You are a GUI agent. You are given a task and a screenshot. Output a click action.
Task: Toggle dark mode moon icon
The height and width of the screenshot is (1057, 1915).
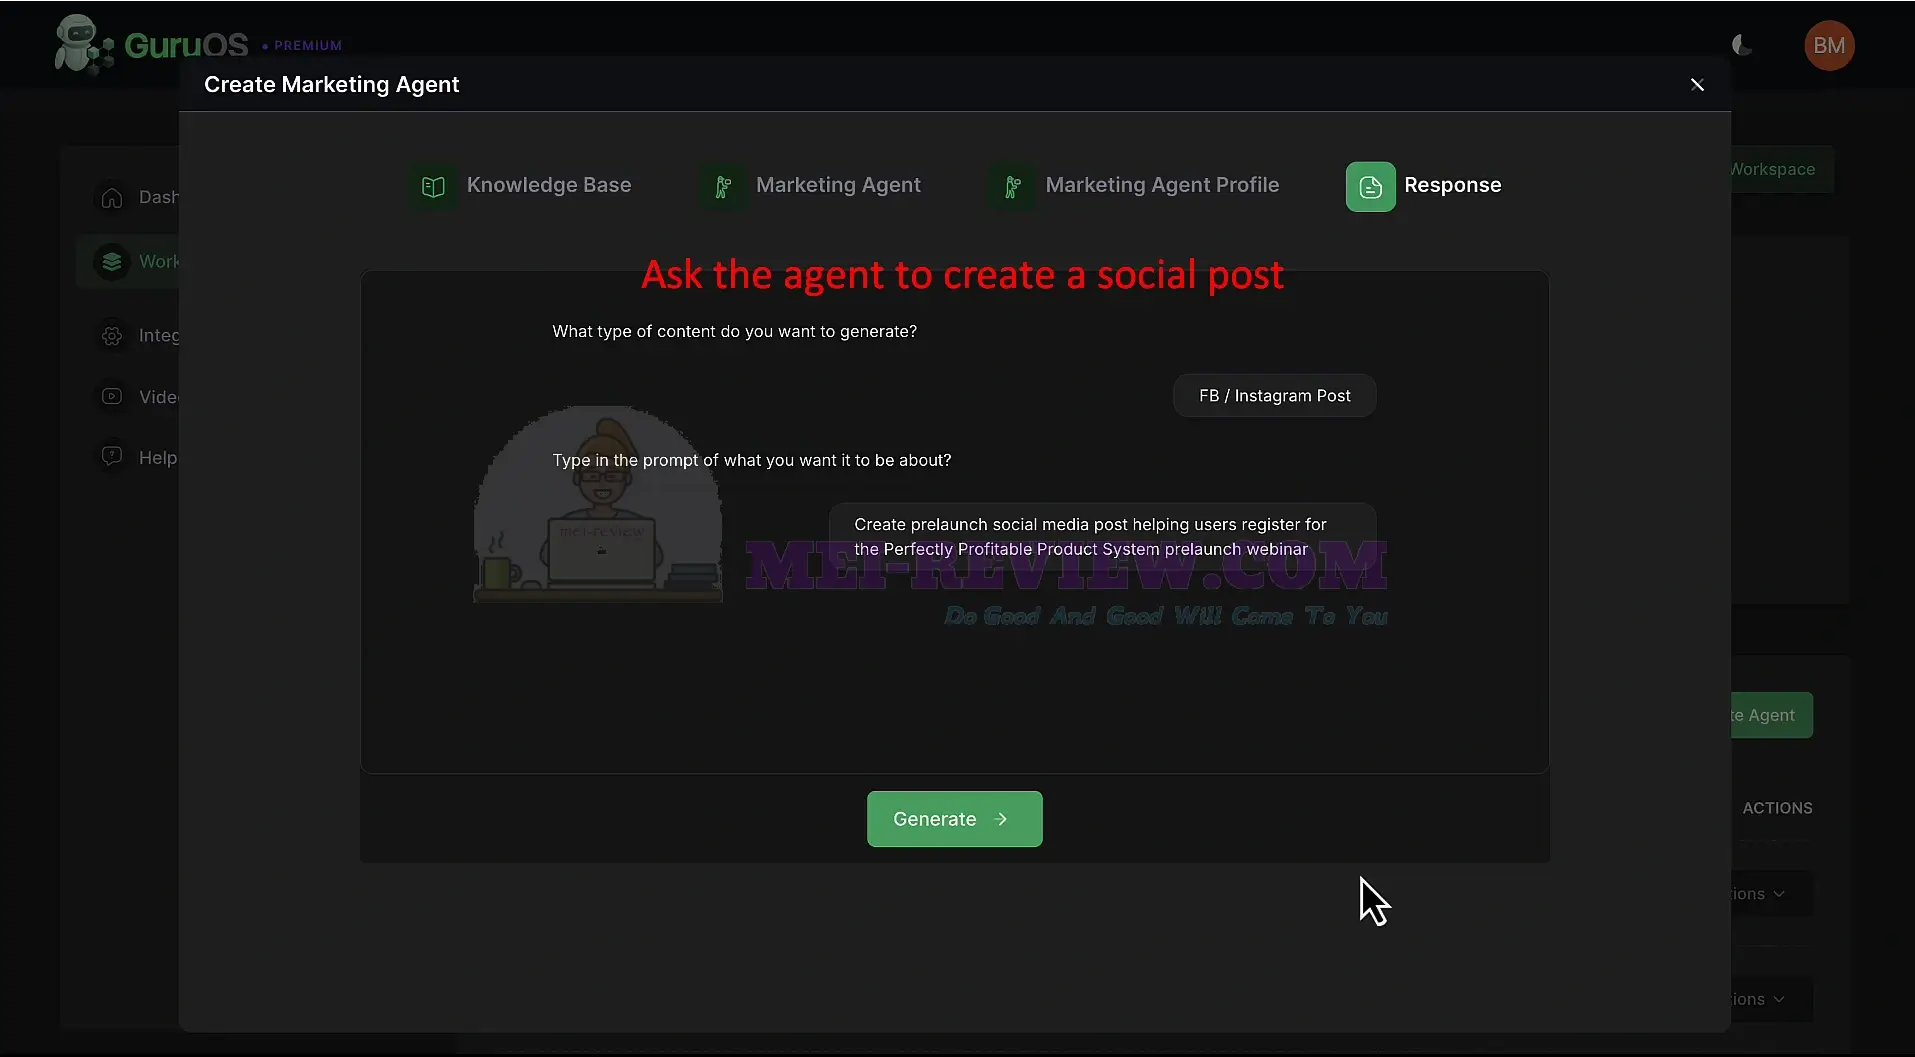pyautogui.click(x=1742, y=45)
